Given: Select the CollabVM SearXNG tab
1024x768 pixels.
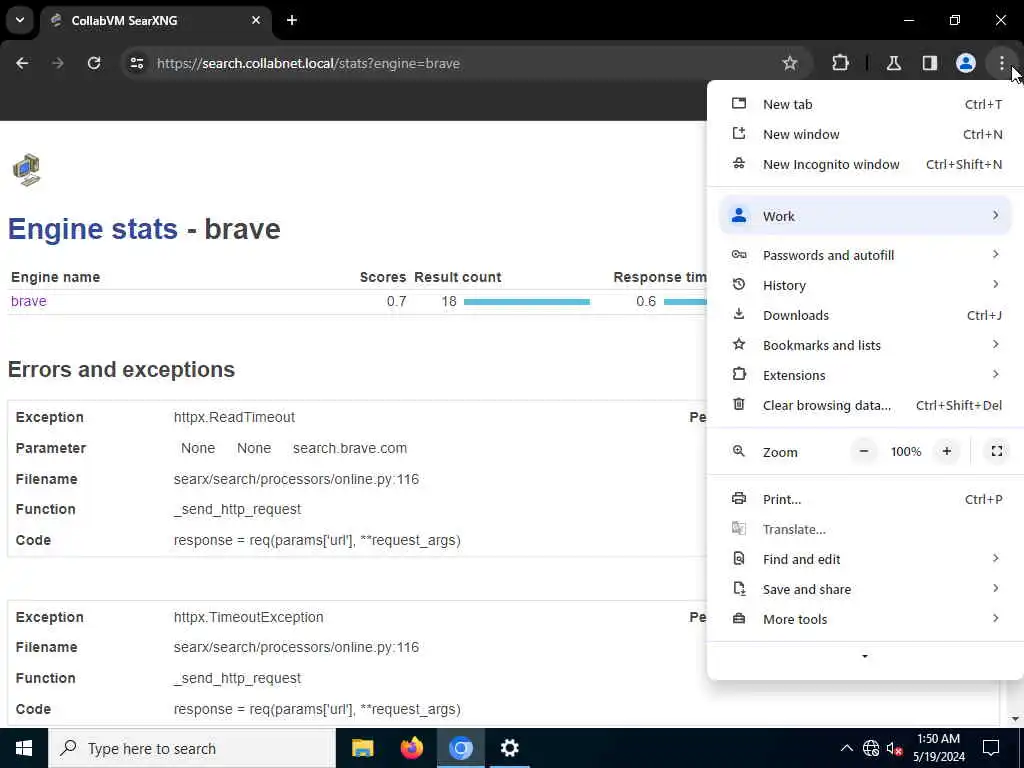Looking at the screenshot, I should pos(155,21).
